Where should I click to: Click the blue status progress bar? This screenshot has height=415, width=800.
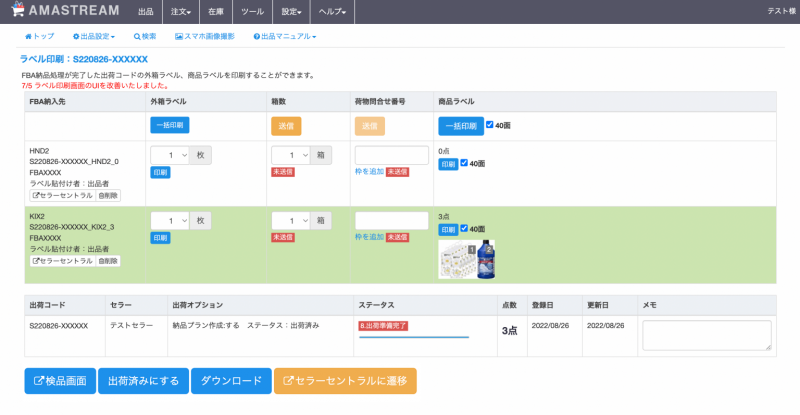pyautogui.click(x=414, y=337)
